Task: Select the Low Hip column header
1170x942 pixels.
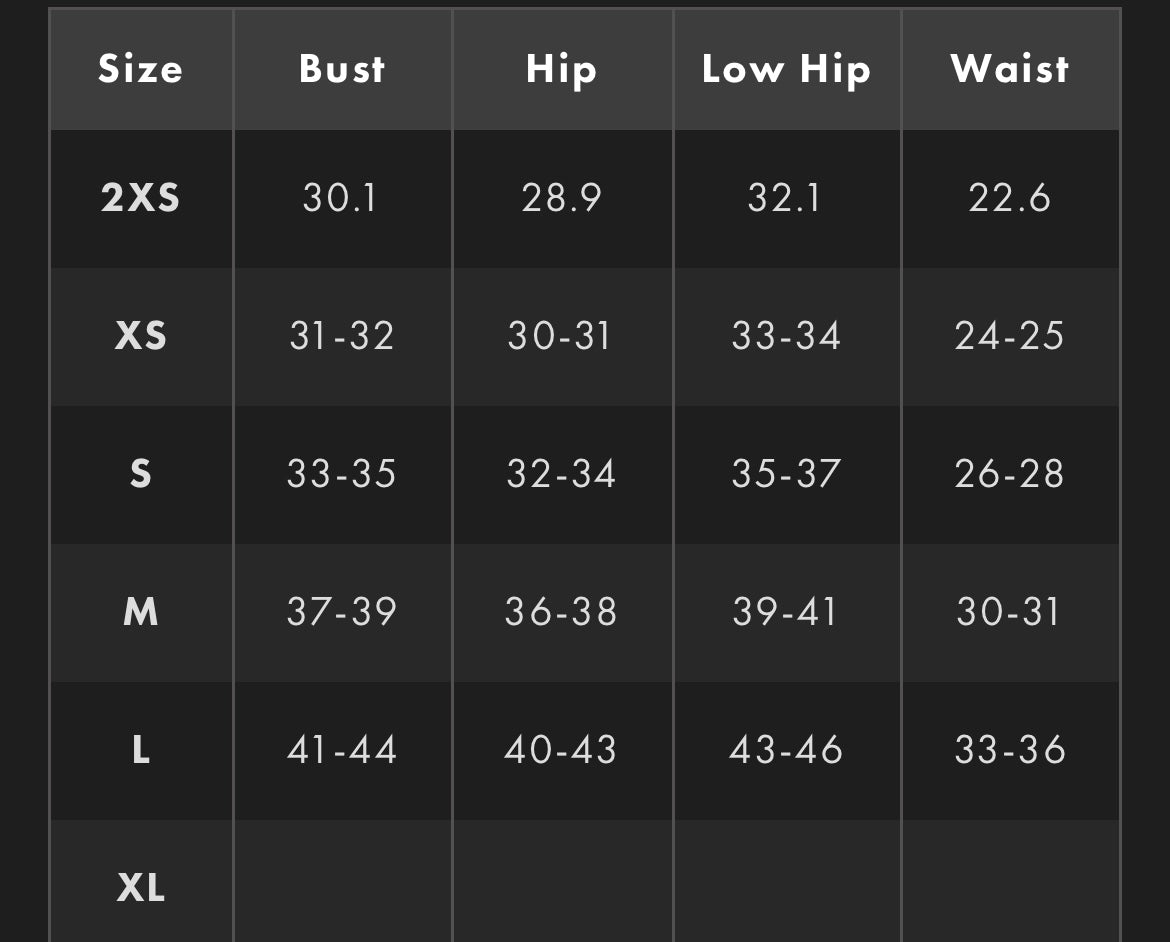Action: pyautogui.click(x=786, y=70)
